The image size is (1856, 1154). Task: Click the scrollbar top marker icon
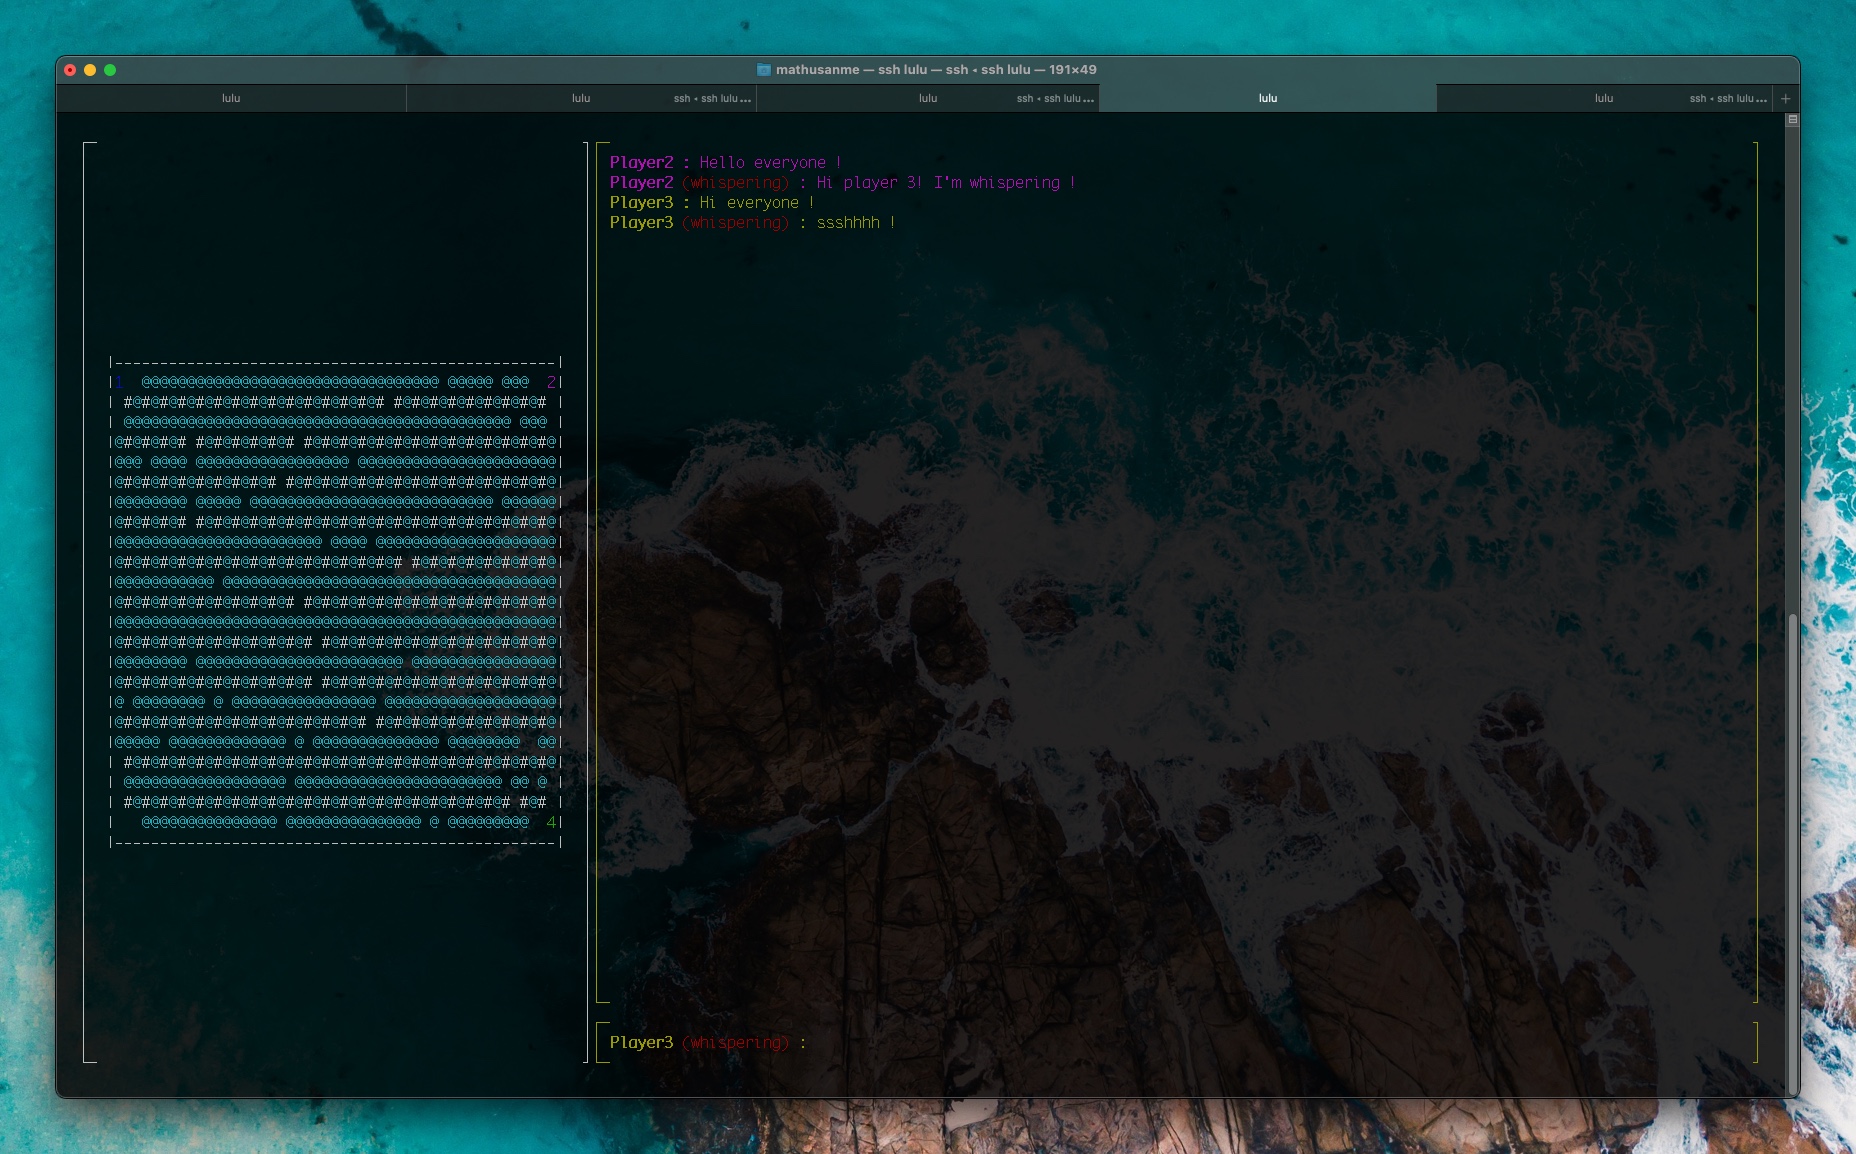[x=1792, y=120]
